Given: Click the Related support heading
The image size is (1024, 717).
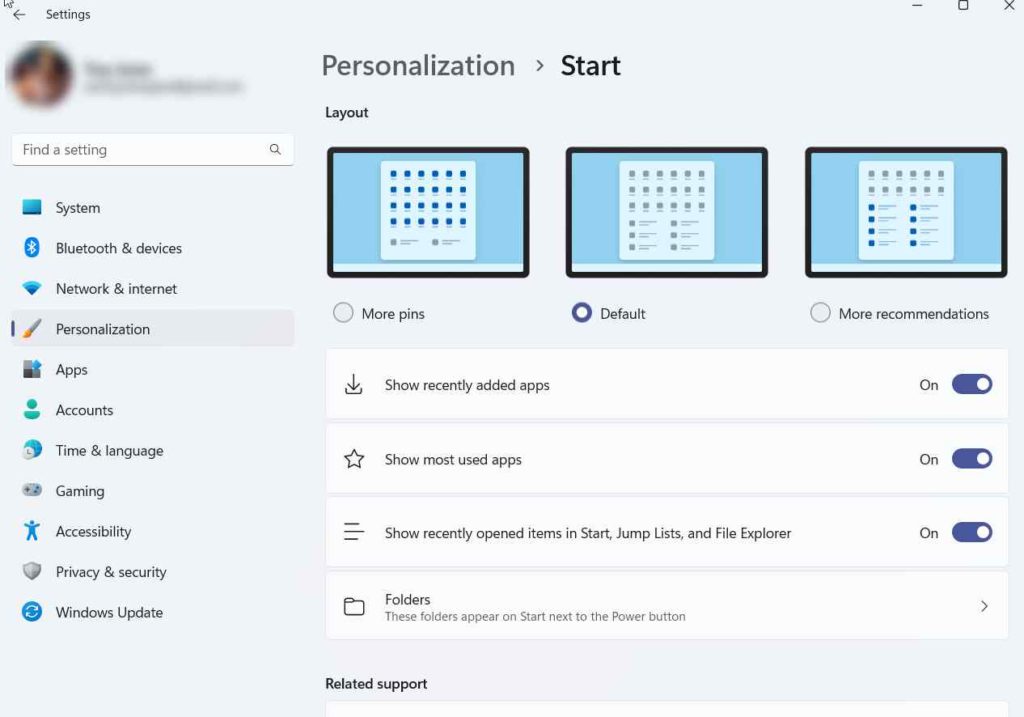Looking at the screenshot, I should [376, 684].
